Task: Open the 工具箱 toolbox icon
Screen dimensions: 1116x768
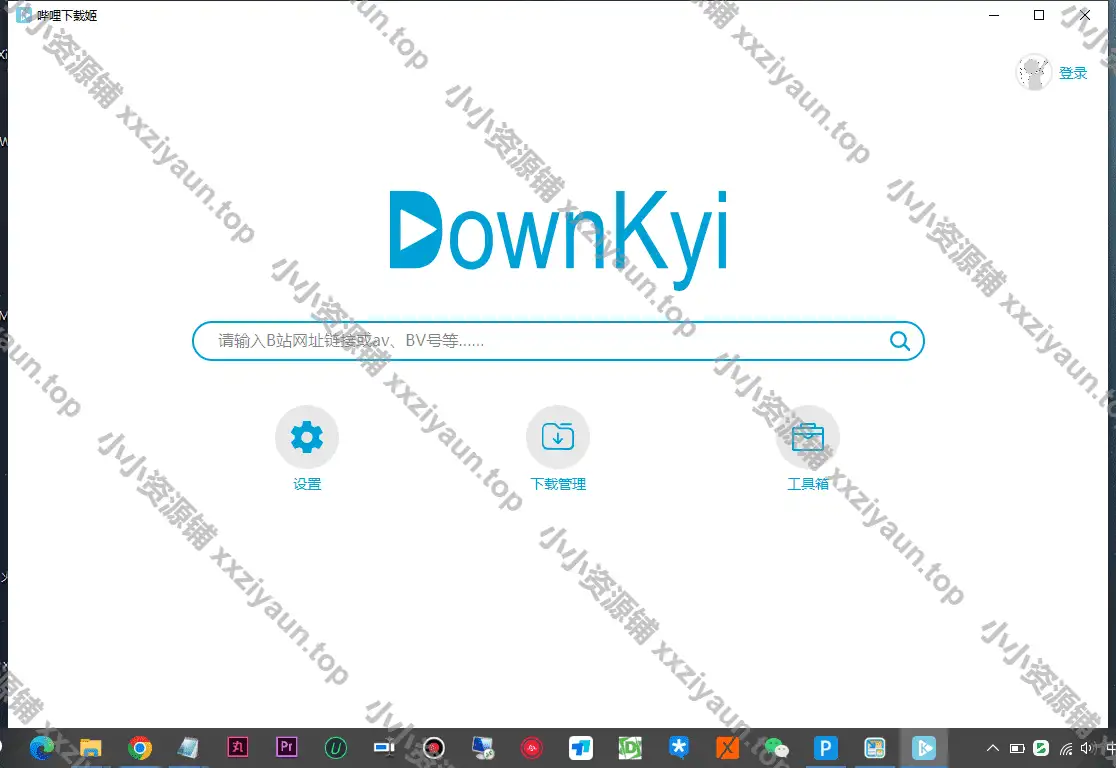Action: coord(807,437)
